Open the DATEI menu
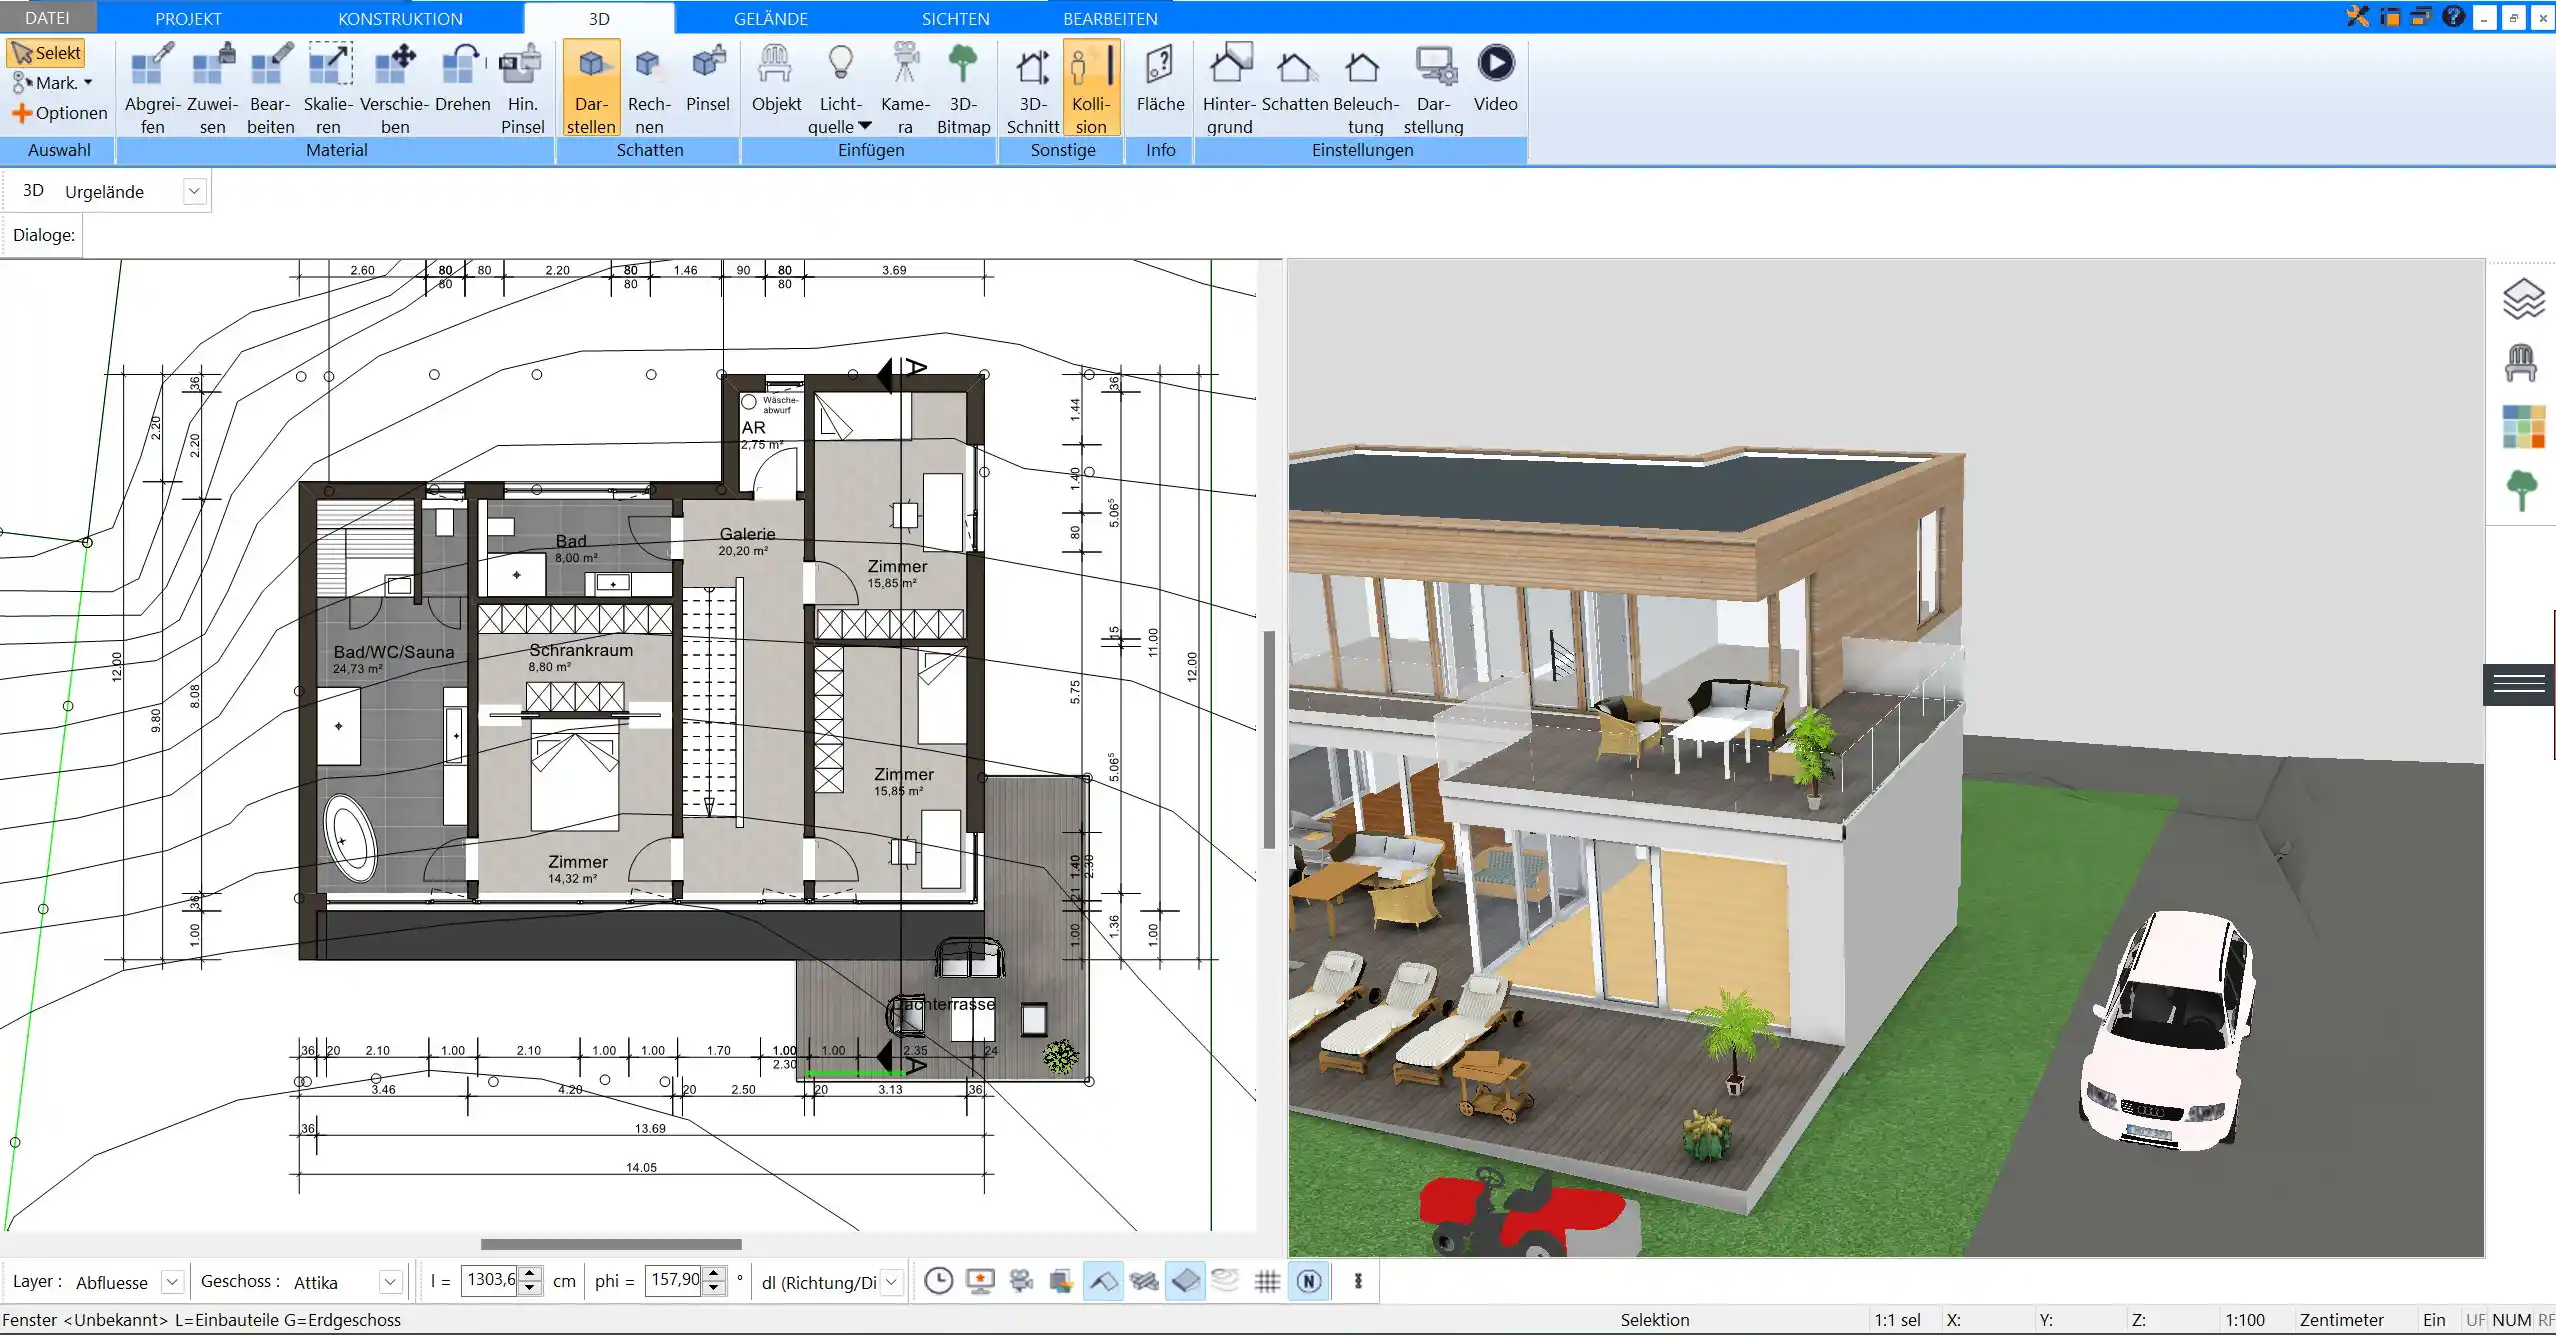This screenshot has width=2556, height=1335. (x=47, y=18)
